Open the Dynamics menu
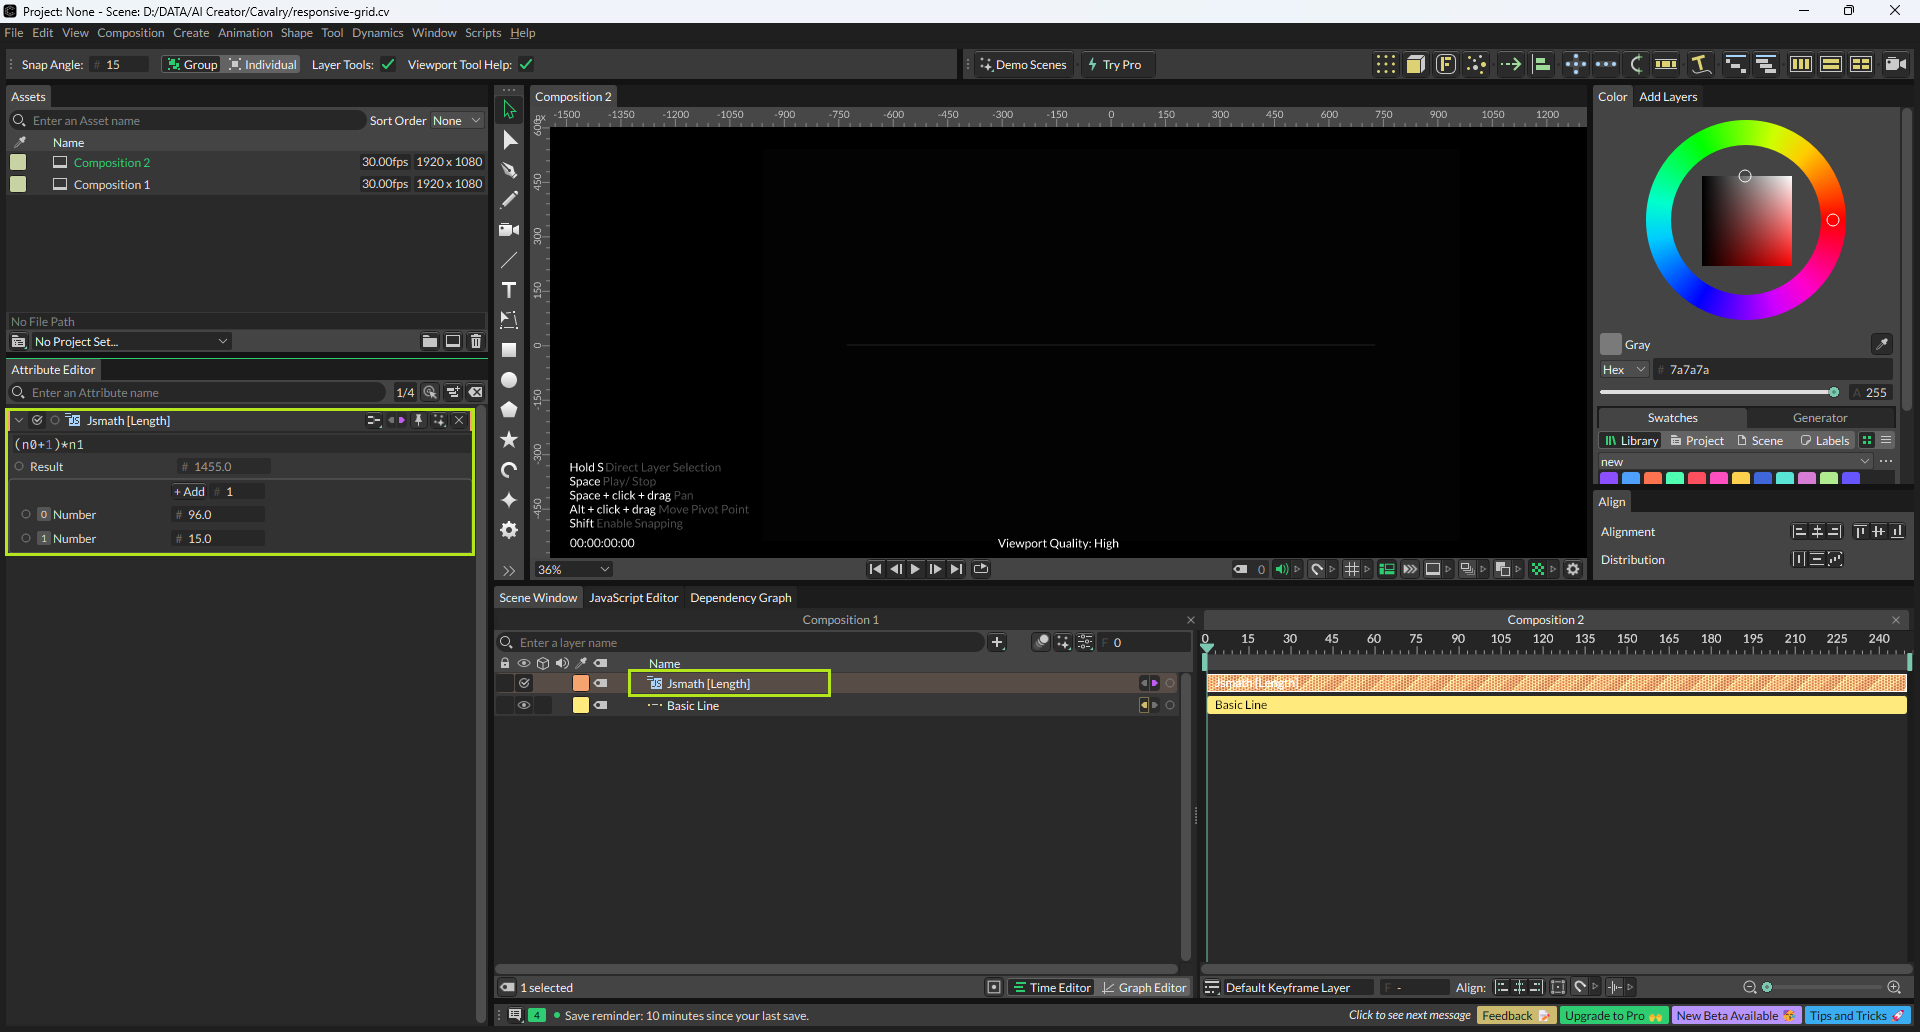Image resolution: width=1920 pixels, height=1032 pixels. [x=377, y=33]
